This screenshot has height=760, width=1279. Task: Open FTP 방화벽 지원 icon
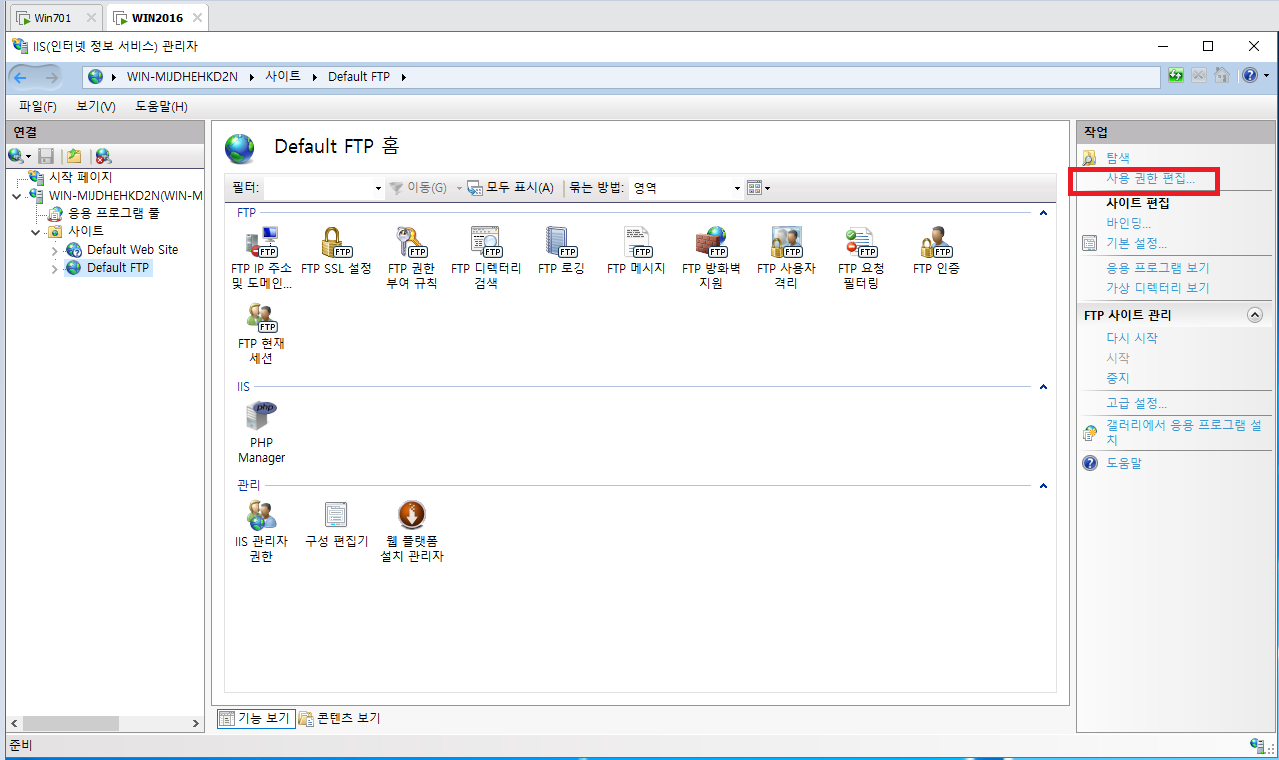tap(711, 257)
